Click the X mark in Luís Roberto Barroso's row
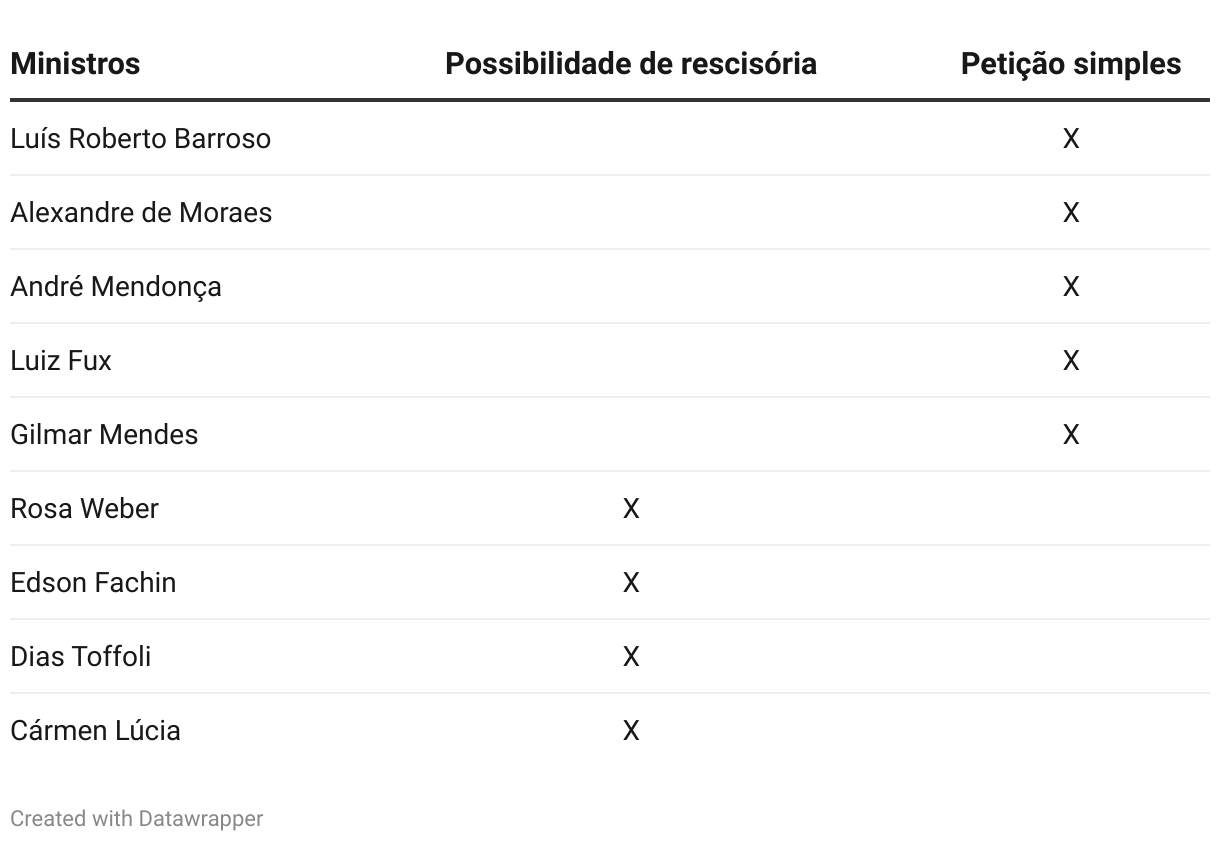Viewport: 1220px width, 842px height. tap(1070, 138)
